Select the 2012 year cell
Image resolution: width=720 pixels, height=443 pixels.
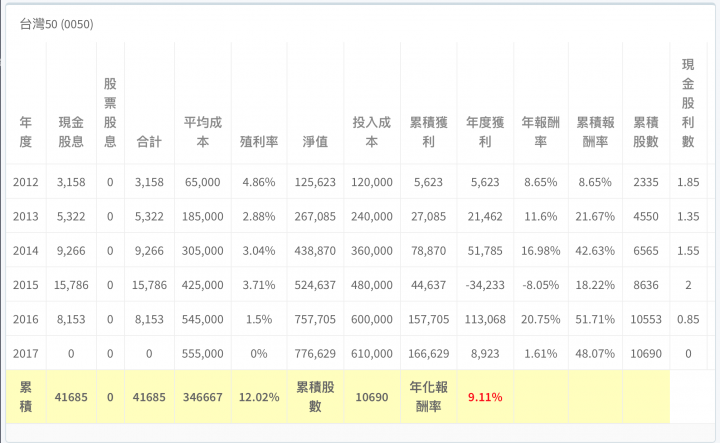[26, 182]
